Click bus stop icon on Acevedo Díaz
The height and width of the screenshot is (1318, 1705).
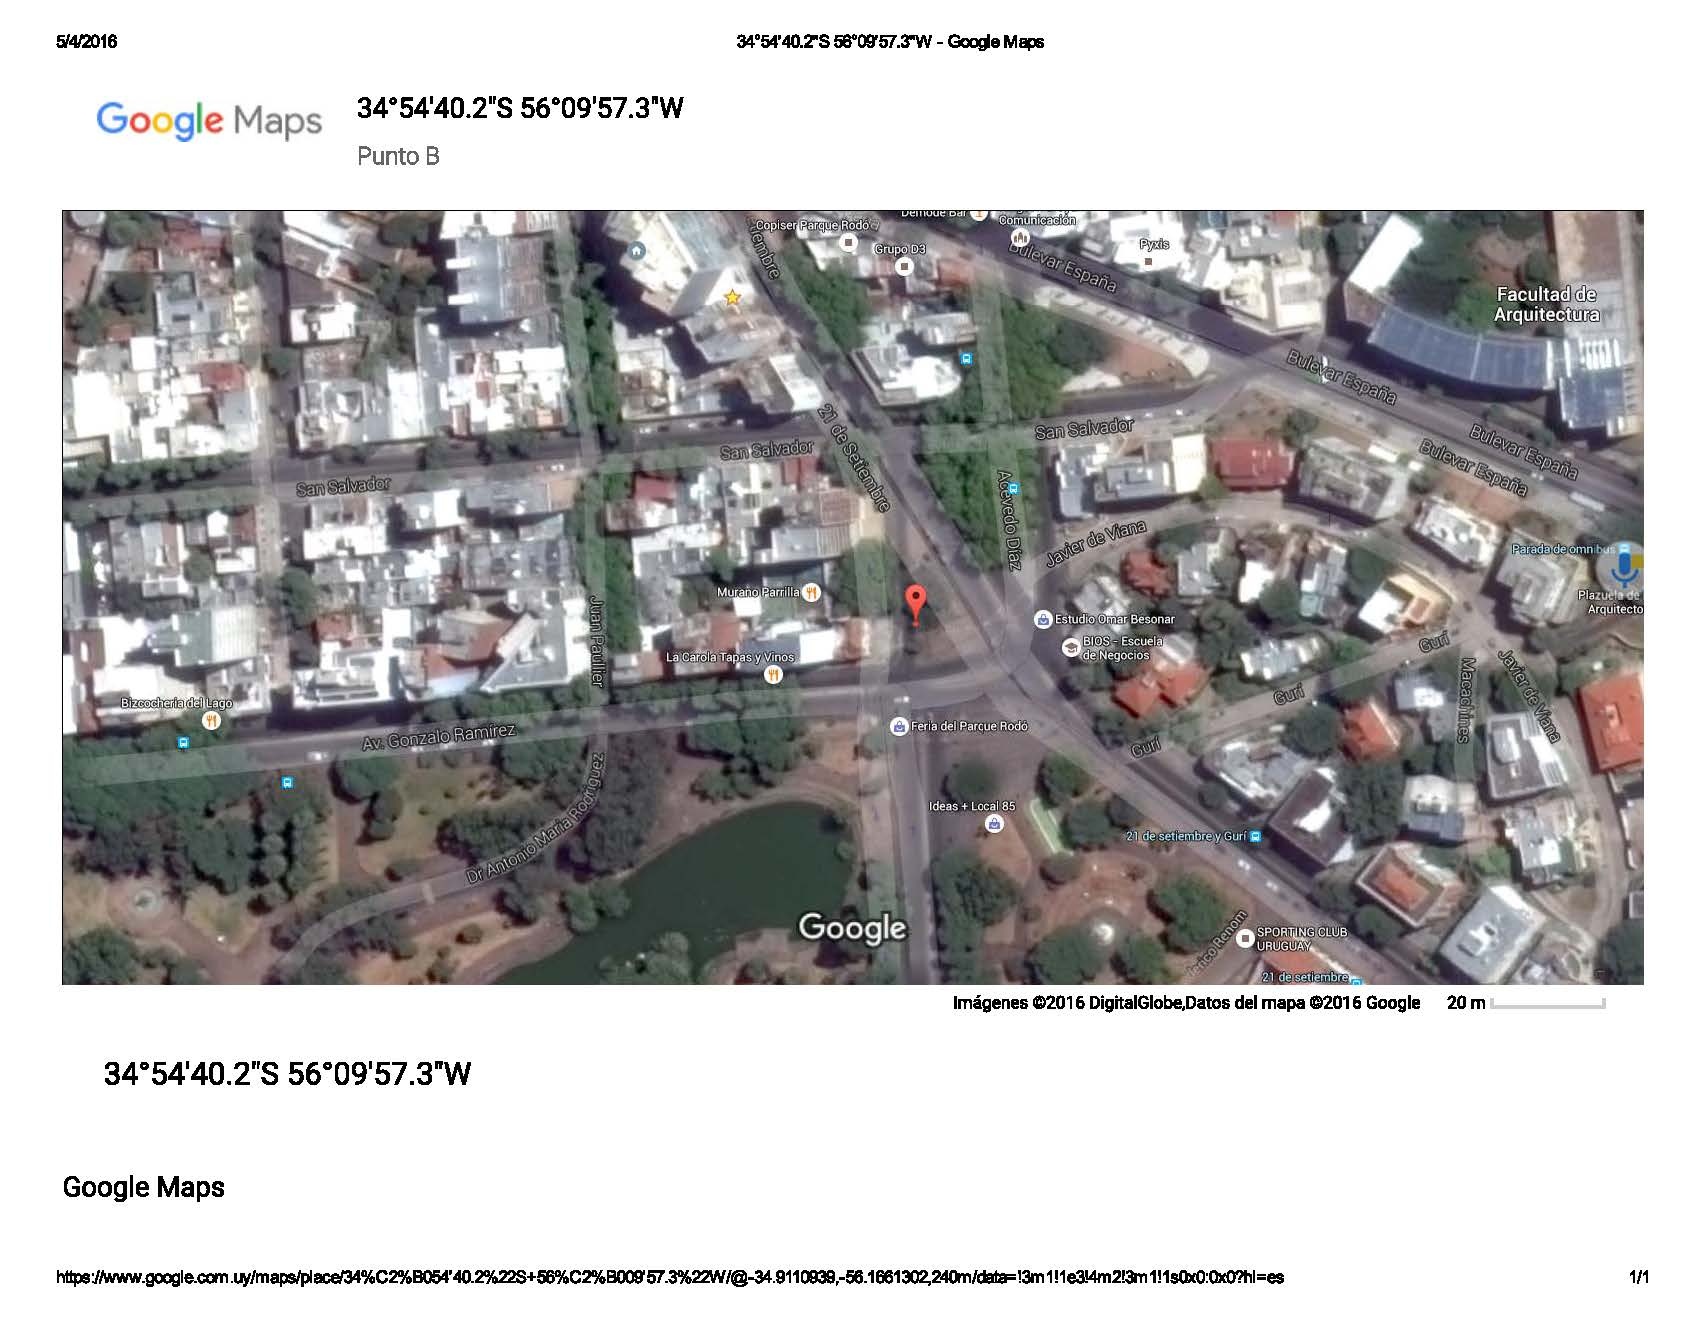[x=1014, y=488]
